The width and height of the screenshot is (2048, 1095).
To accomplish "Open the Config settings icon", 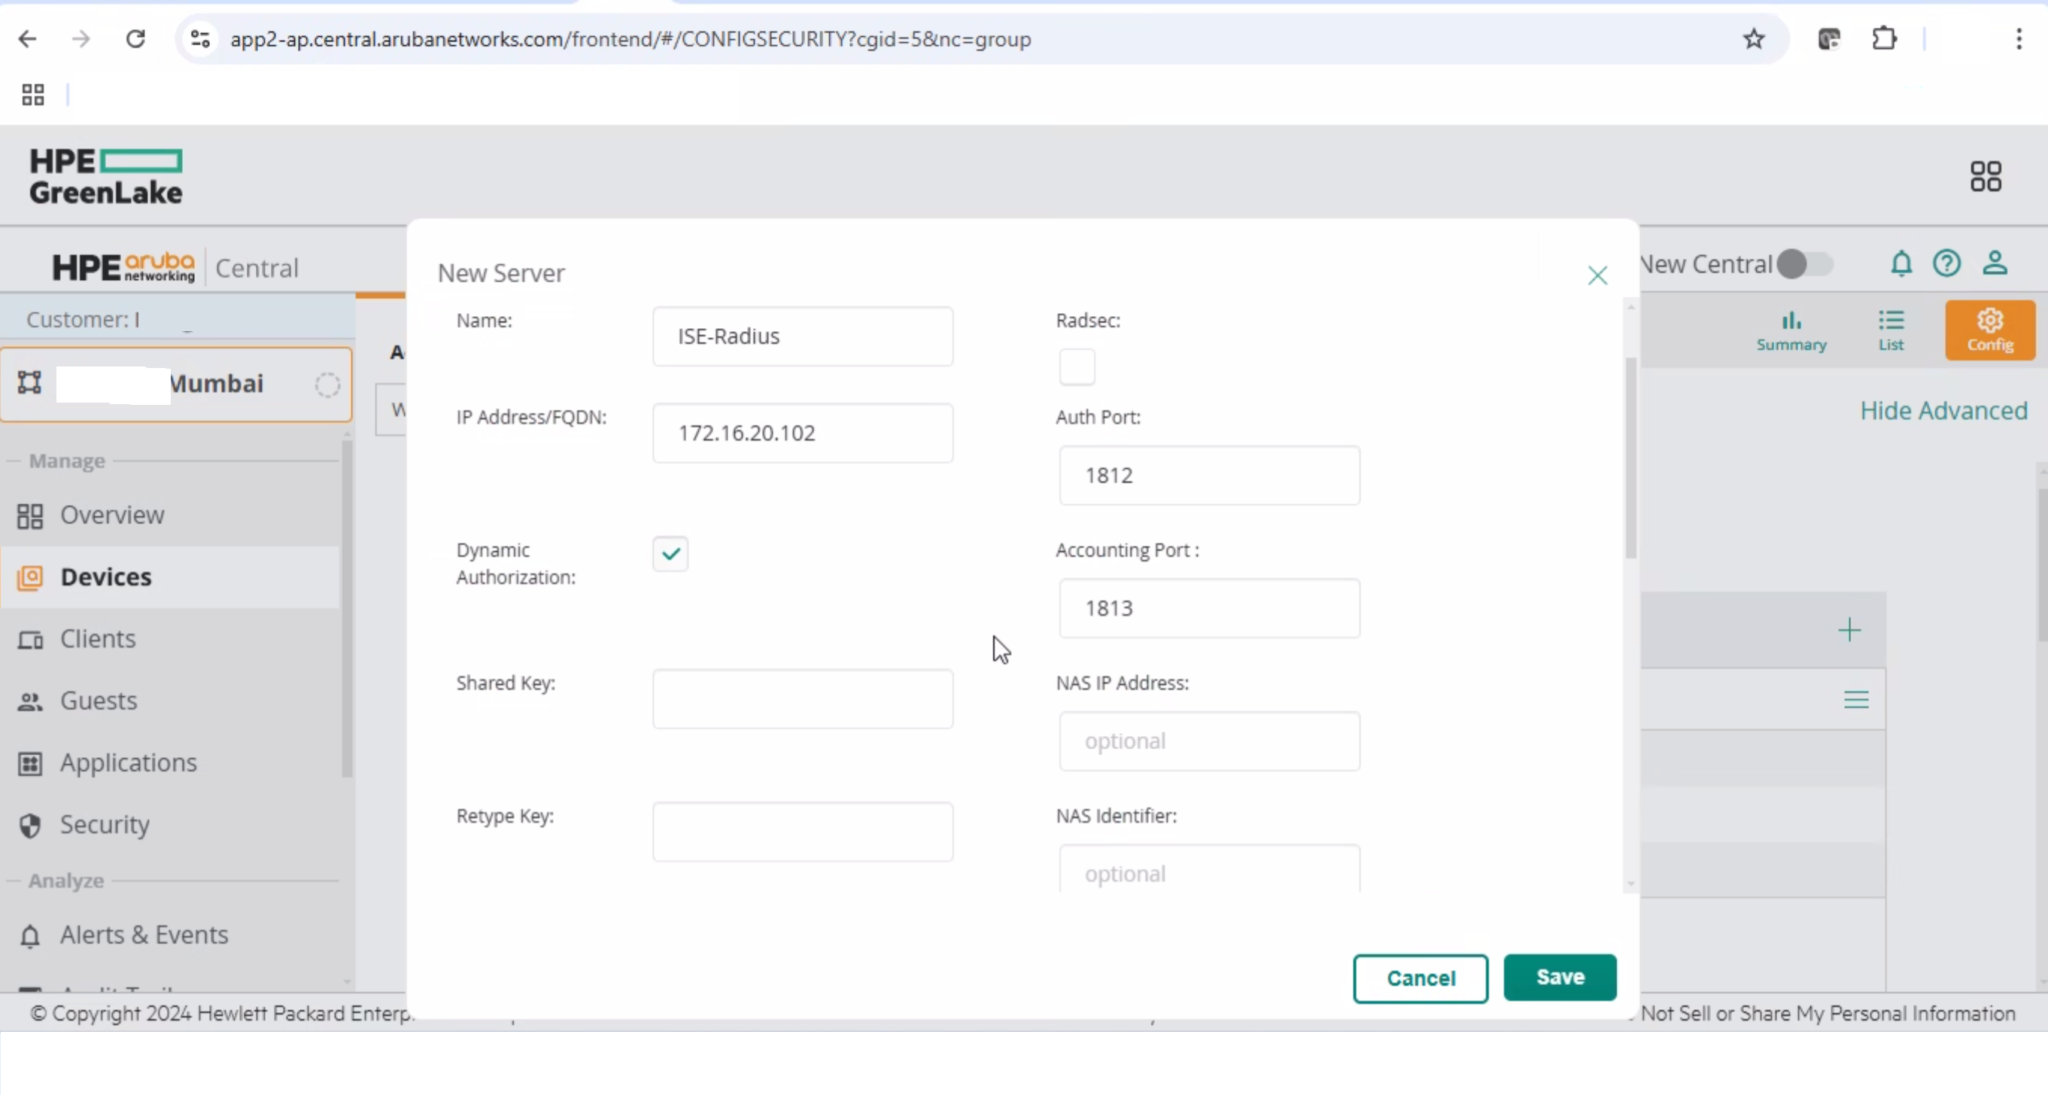I will point(1988,330).
